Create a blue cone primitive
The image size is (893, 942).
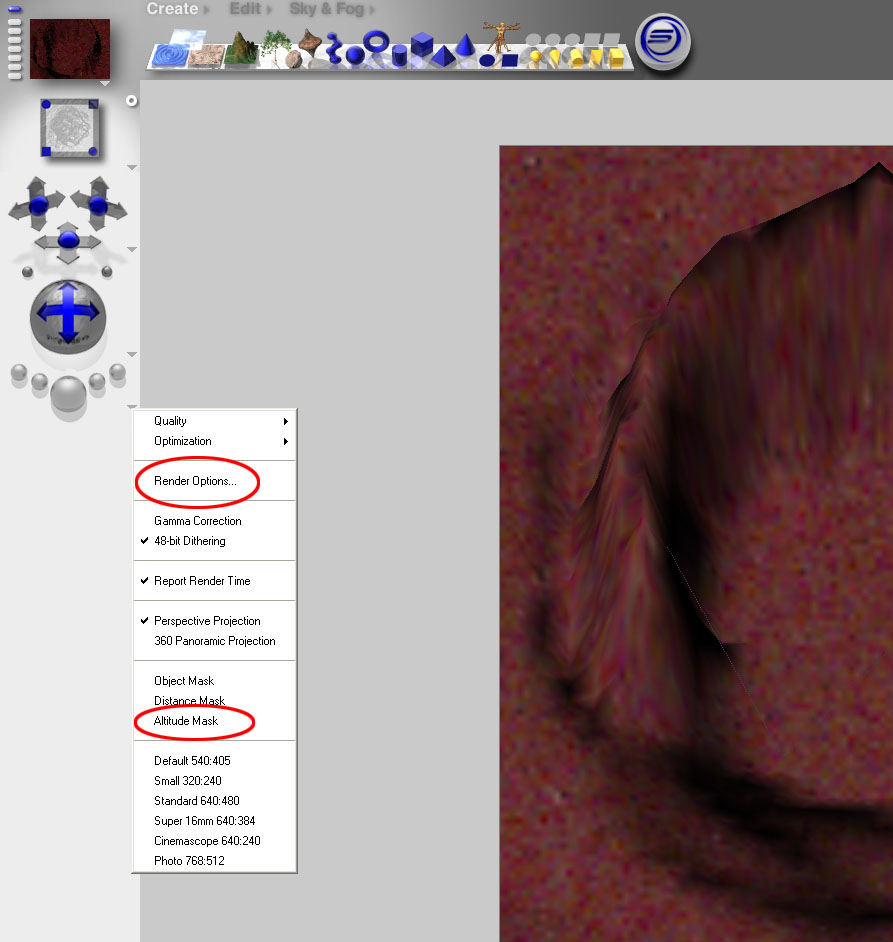465,44
